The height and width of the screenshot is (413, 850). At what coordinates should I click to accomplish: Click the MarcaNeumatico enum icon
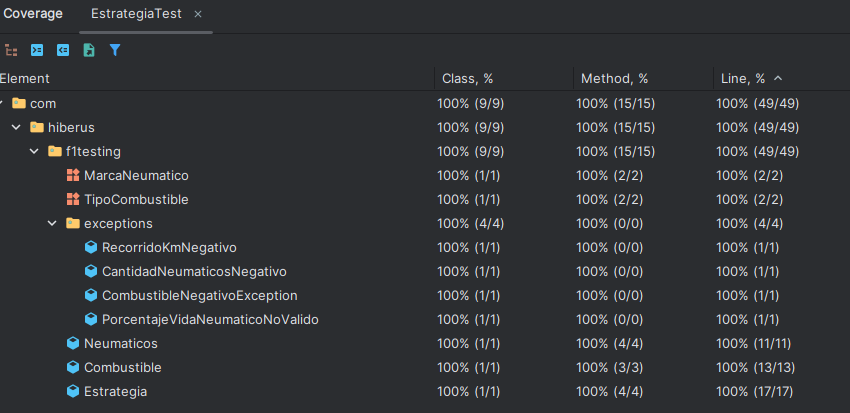point(72,175)
